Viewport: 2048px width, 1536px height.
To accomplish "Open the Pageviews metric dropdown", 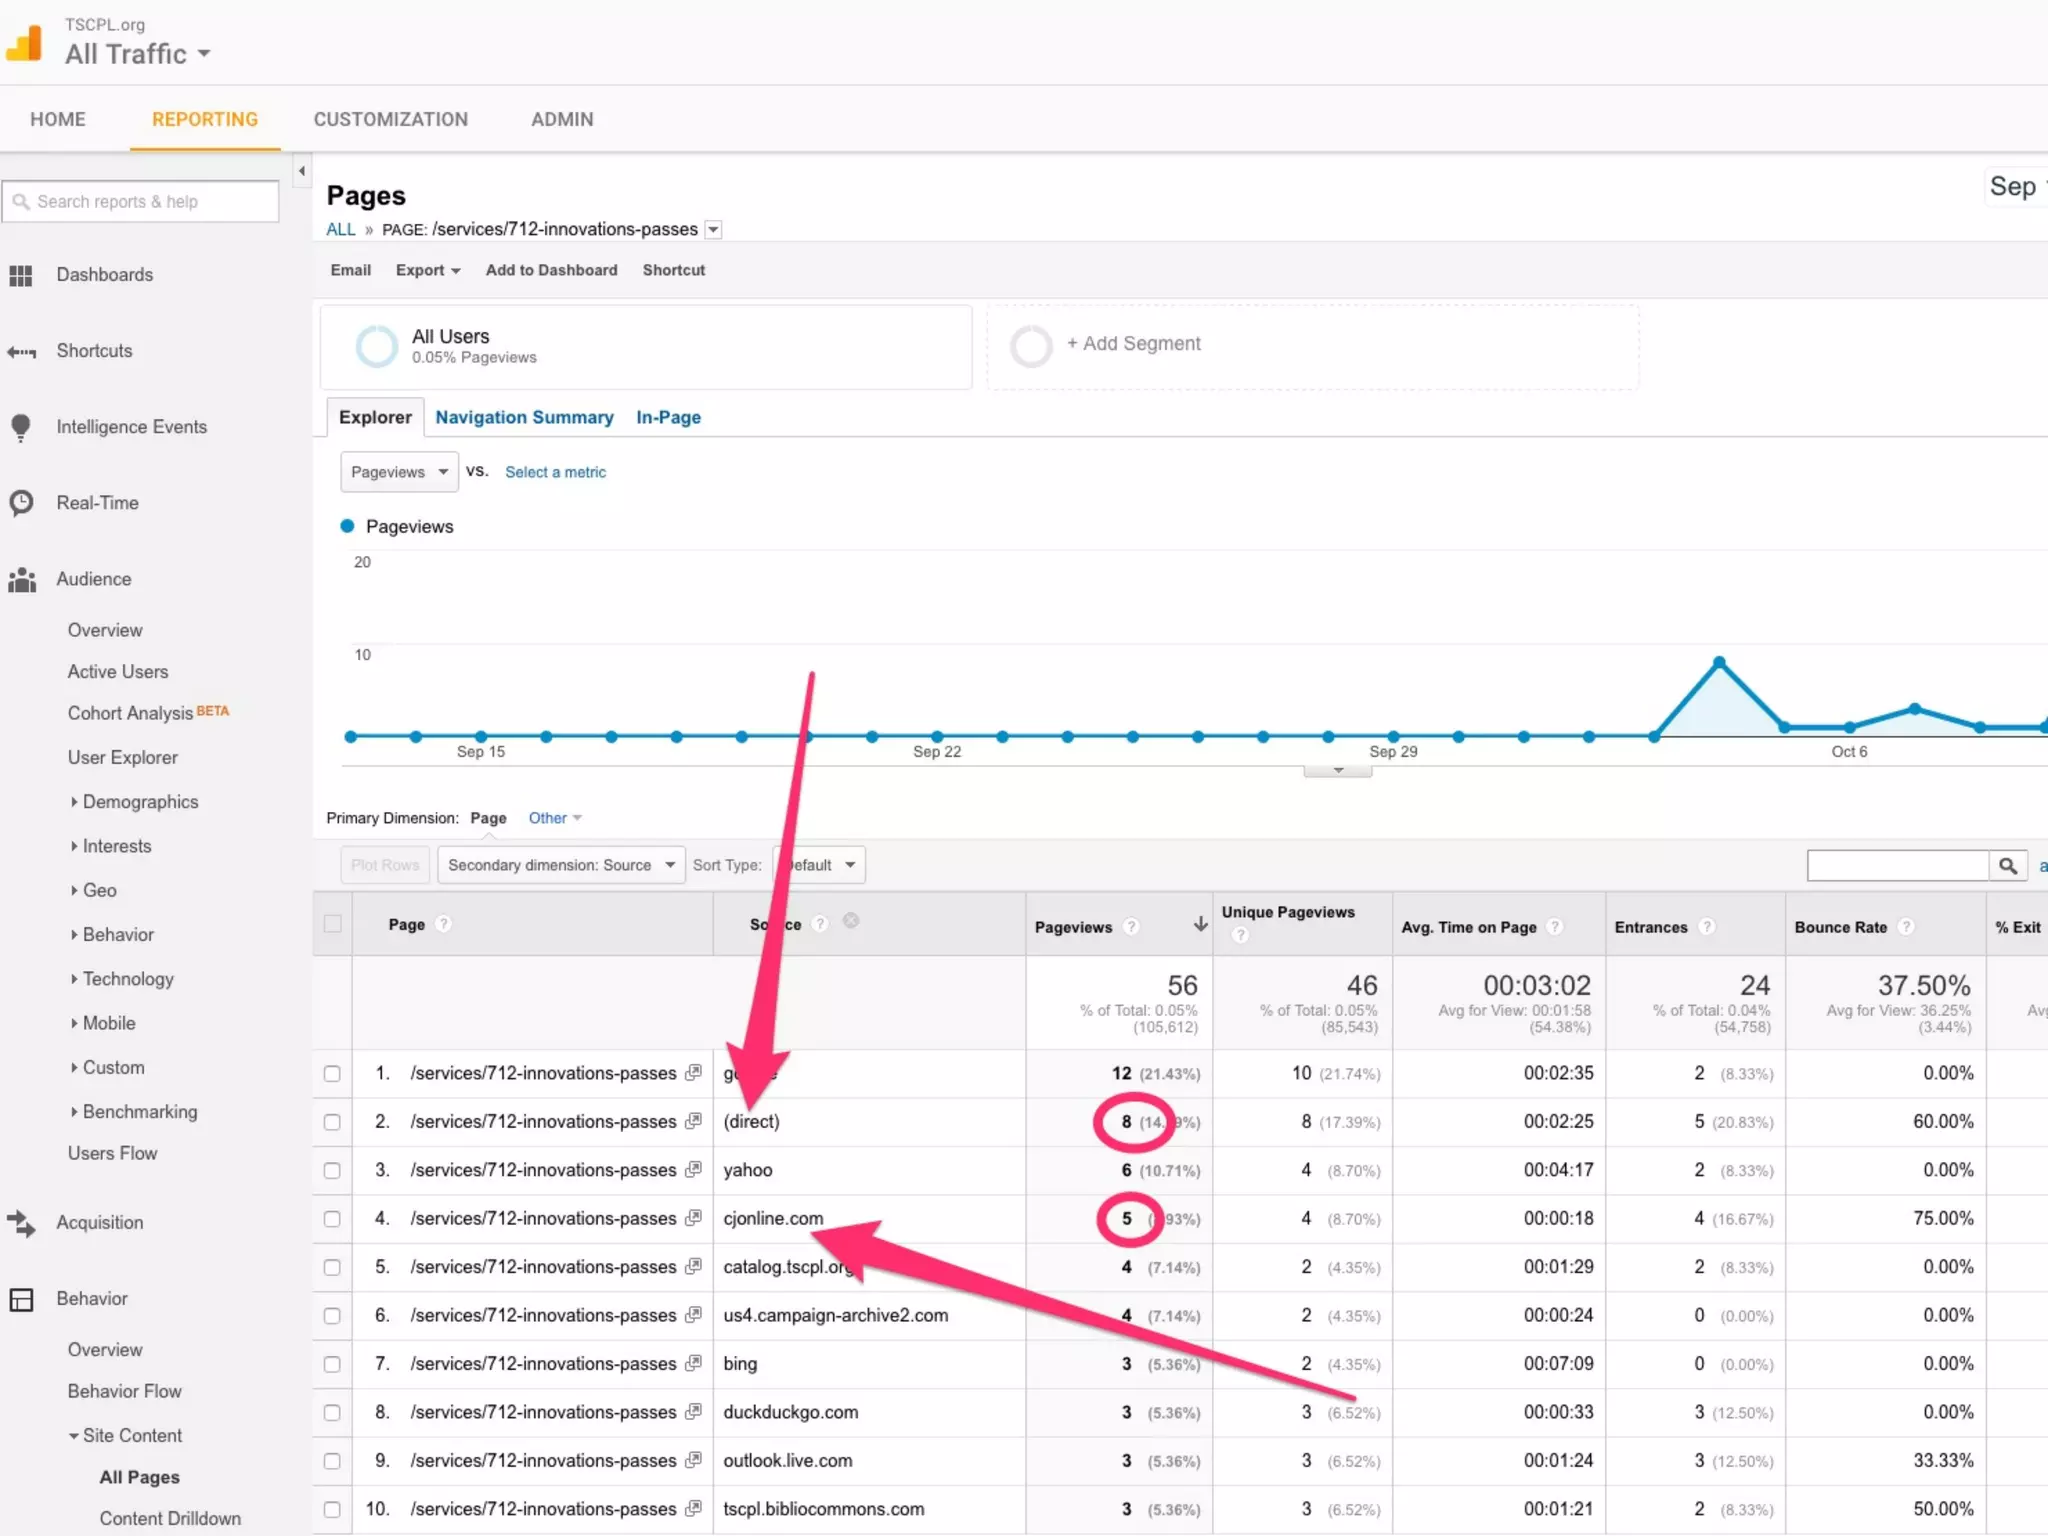I will pyautogui.click(x=399, y=472).
